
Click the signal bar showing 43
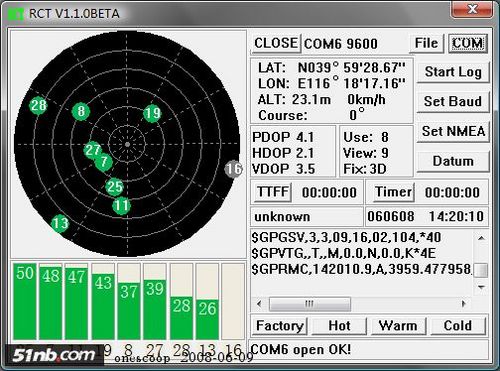click(x=103, y=301)
